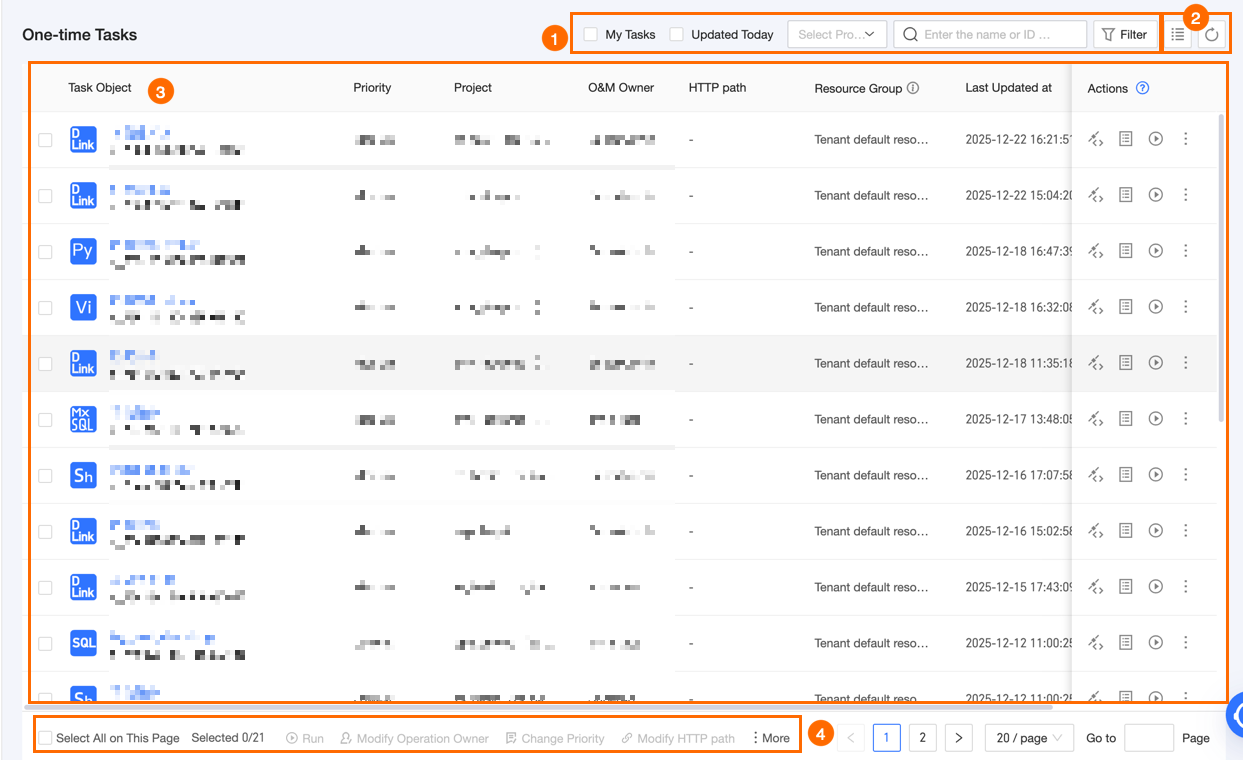
Task: Open code editor for task updated 2025-12-22 16:21
Action: click(x=1096, y=139)
